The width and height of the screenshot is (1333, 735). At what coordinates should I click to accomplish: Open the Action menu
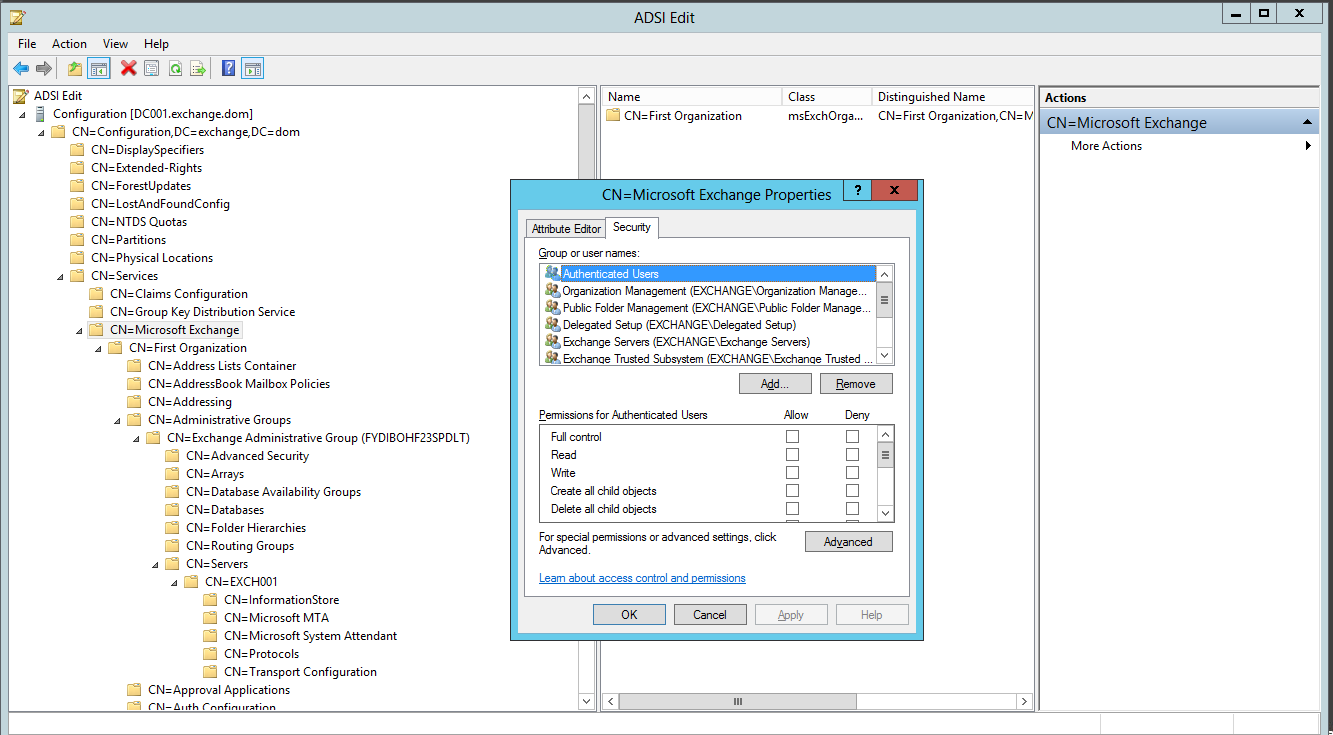coord(69,44)
